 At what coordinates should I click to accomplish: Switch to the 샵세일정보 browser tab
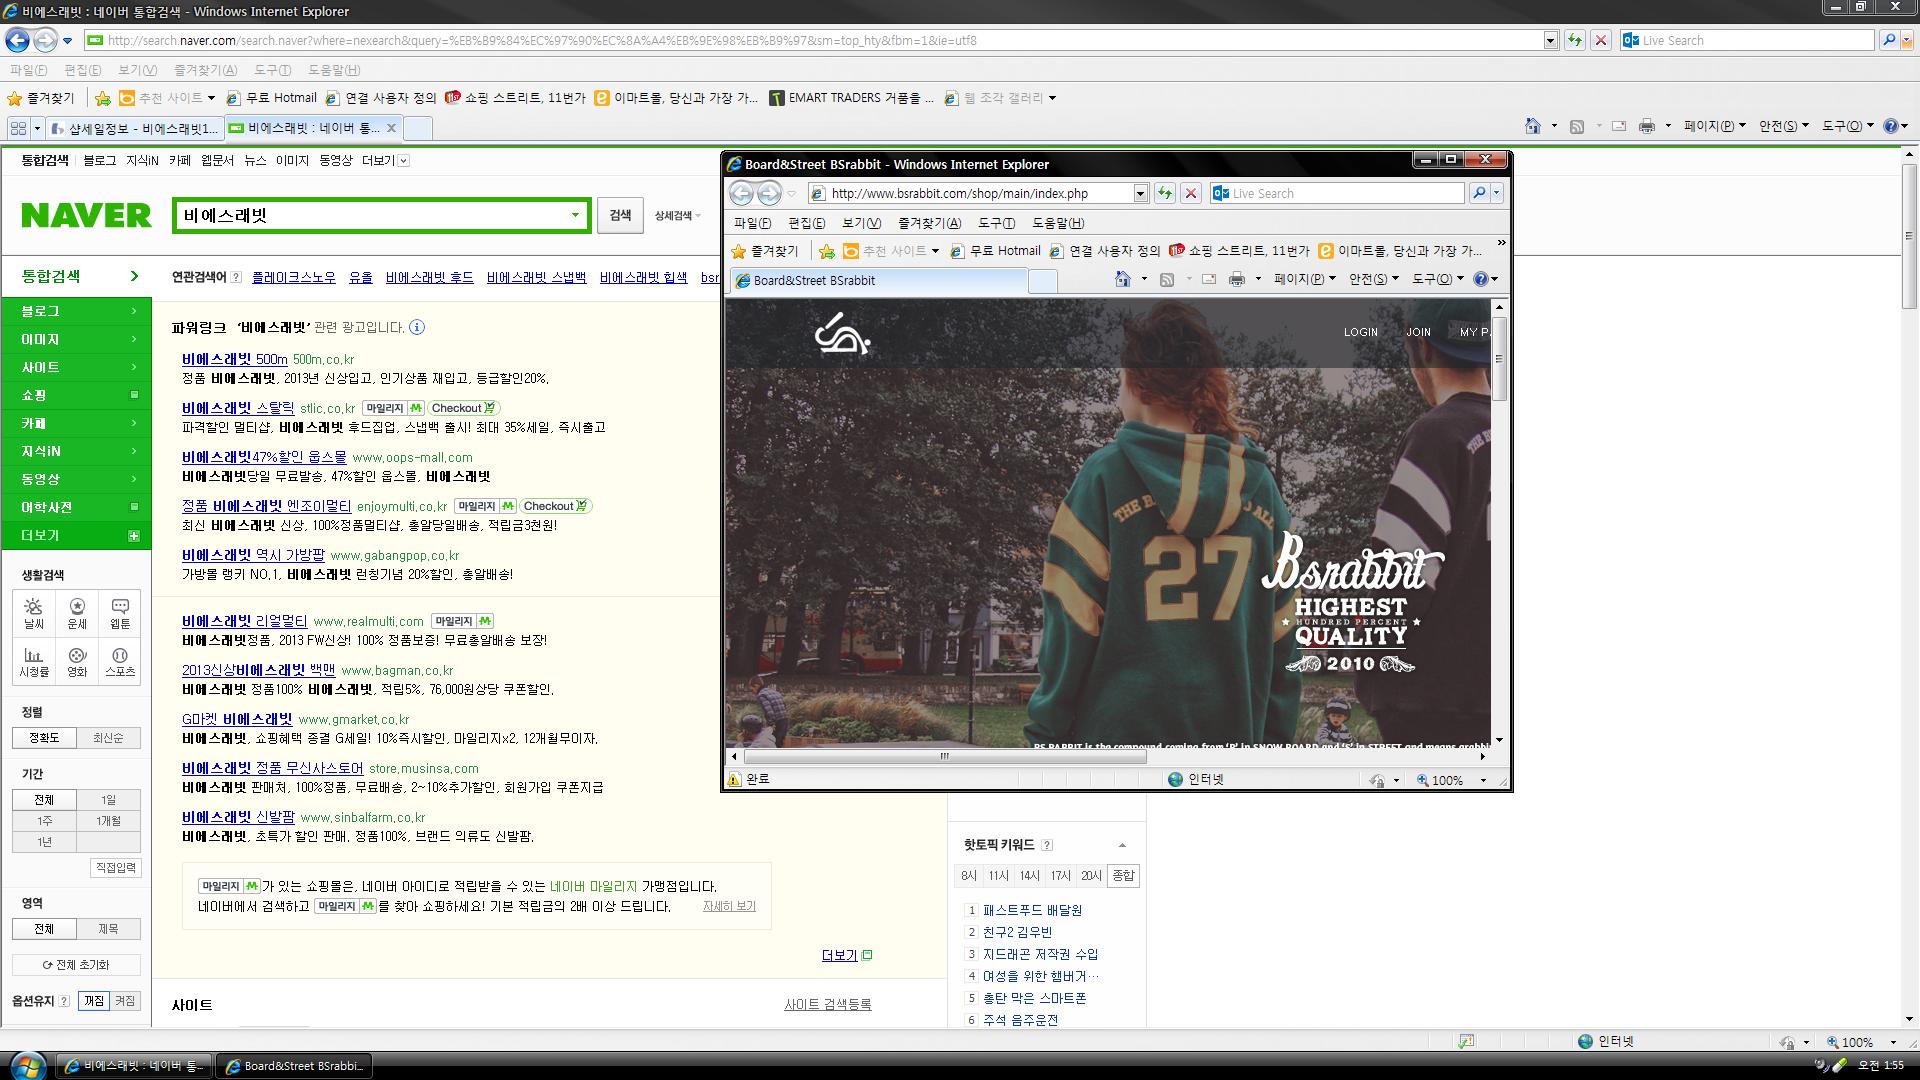[x=133, y=128]
